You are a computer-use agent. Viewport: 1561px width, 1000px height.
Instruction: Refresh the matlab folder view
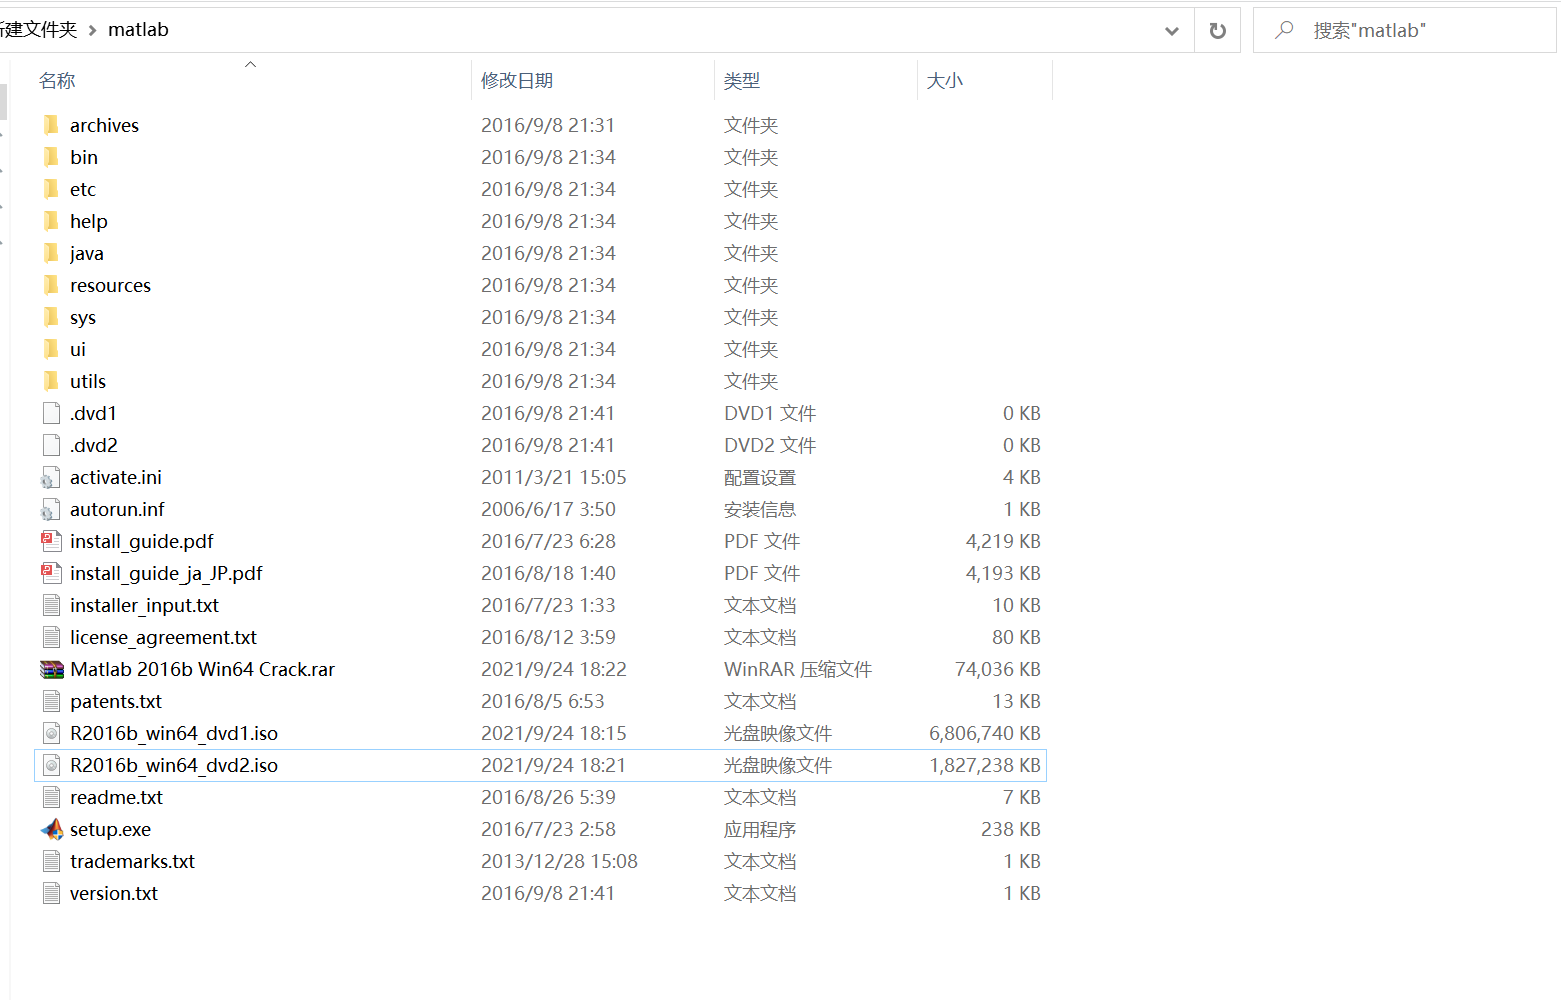1217,30
